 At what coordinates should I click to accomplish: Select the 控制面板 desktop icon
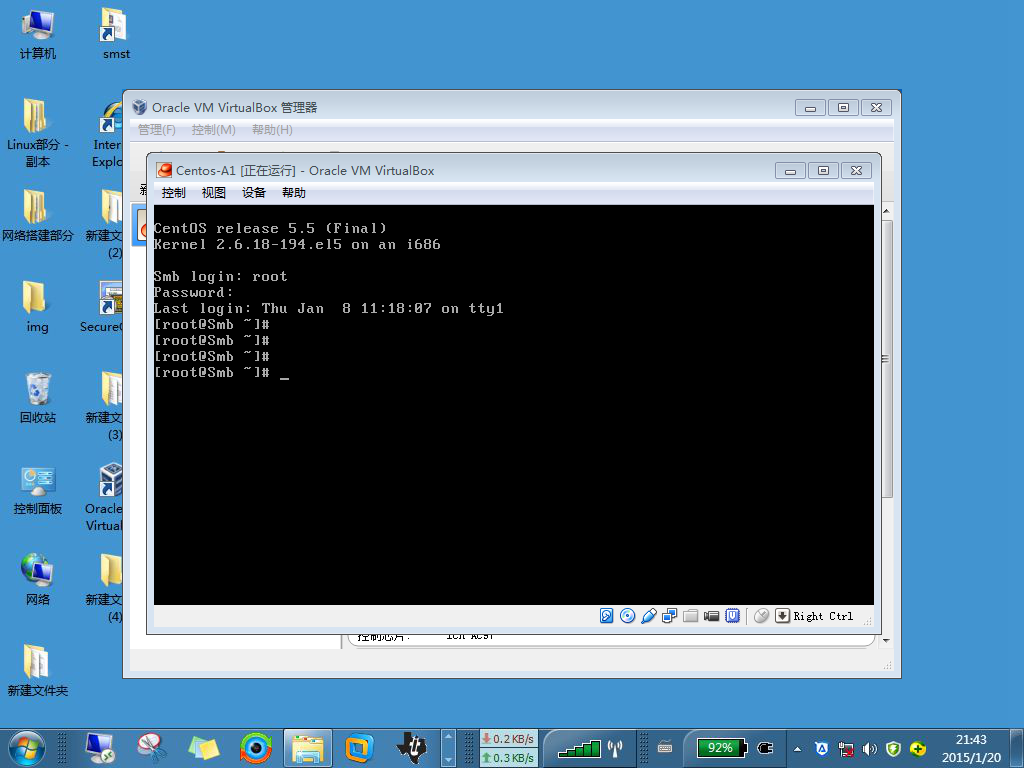[x=37, y=490]
